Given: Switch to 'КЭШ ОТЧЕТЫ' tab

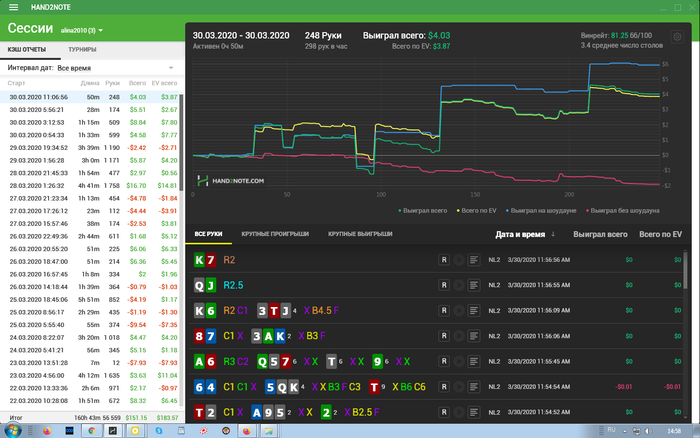Looking at the screenshot, I should (27, 50).
